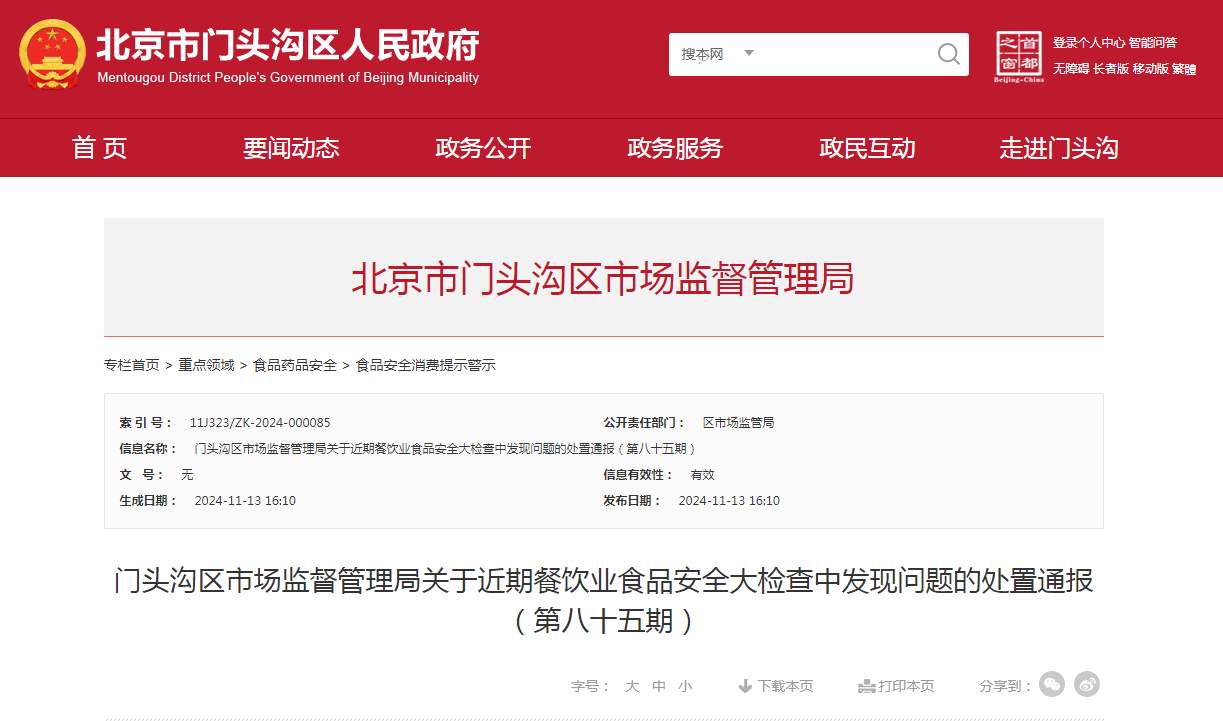Click the main article headline
This screenshot has width=1223, height=721.
click(x=604, y=600)
